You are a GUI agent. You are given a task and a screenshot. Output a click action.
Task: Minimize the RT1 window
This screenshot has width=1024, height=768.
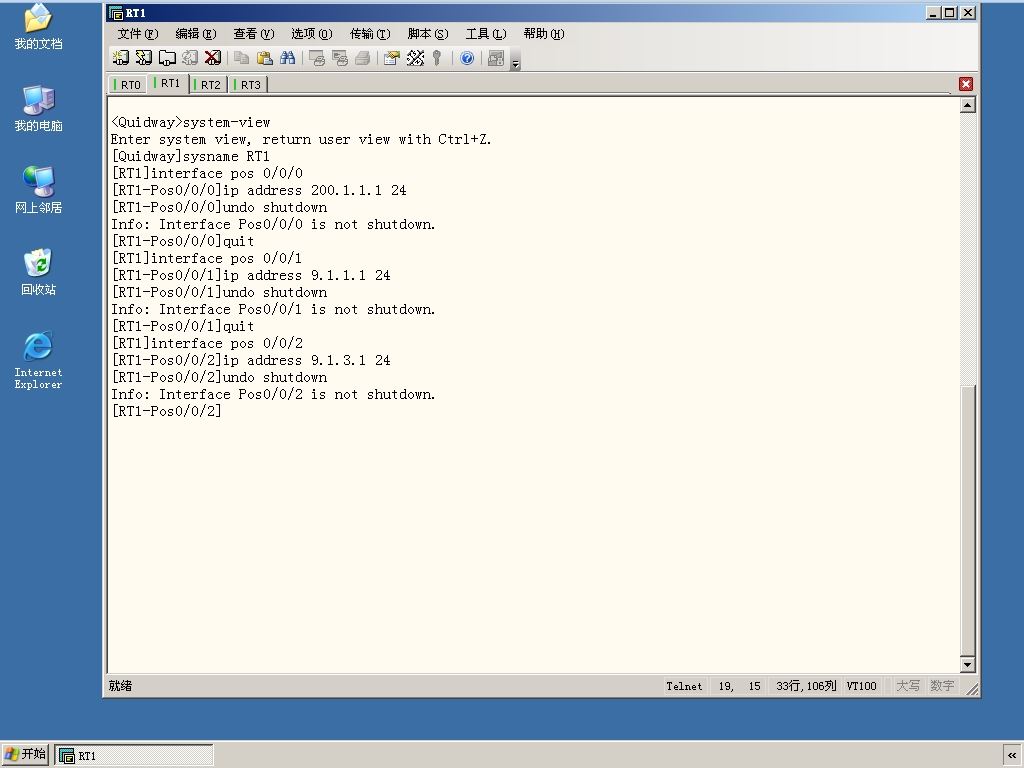coord(933,12)
